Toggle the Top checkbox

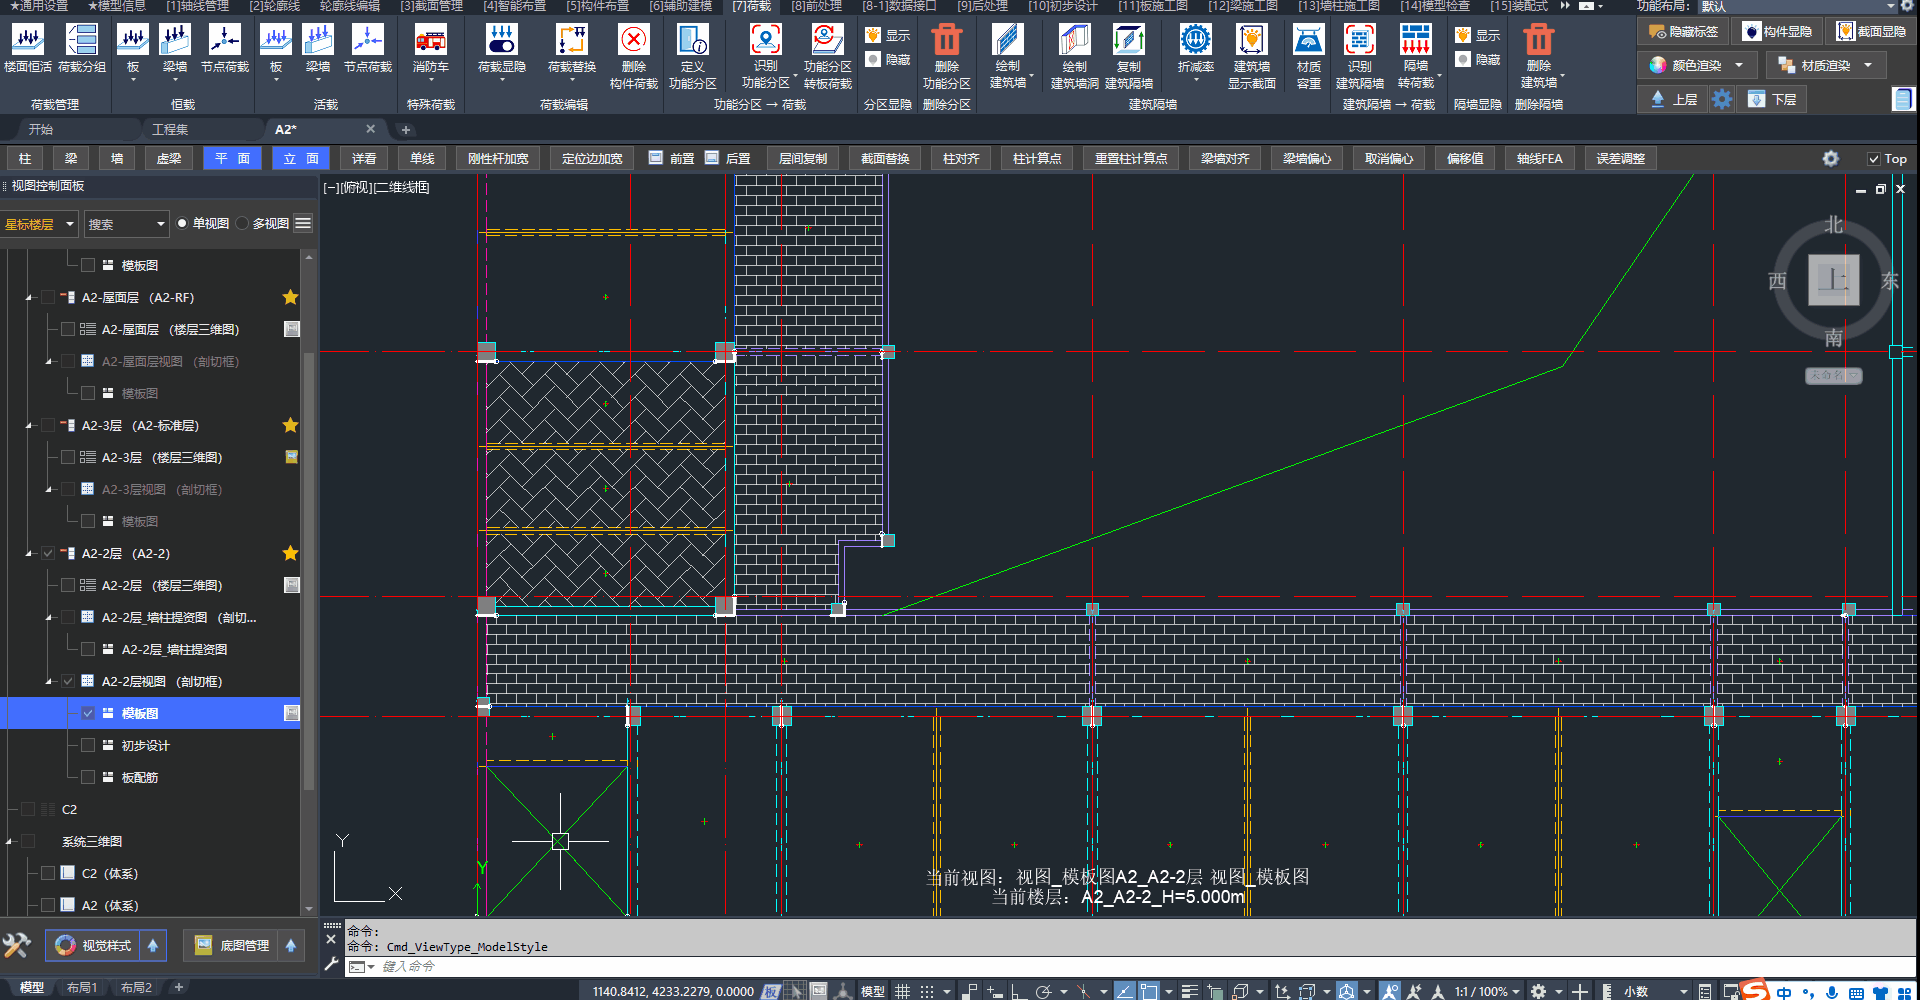(x=1874, y=159)
